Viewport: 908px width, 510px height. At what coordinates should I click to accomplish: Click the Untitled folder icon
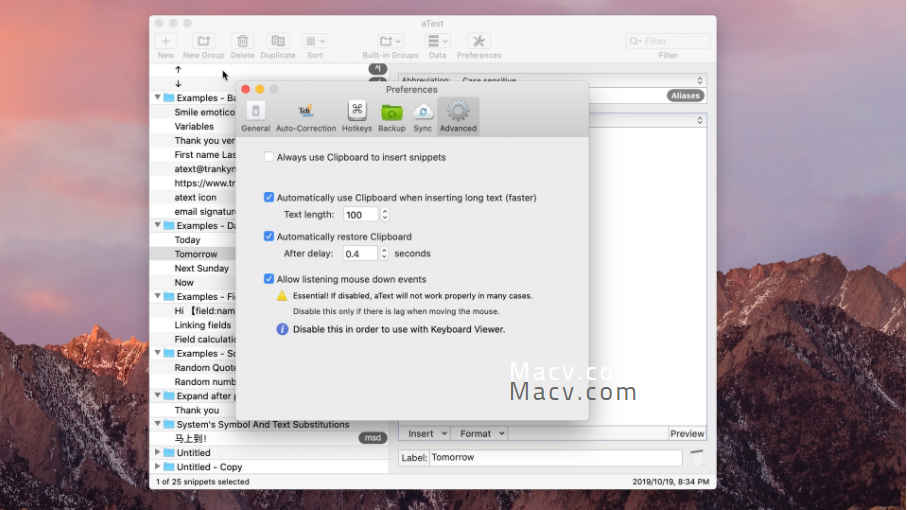point(169,452)
